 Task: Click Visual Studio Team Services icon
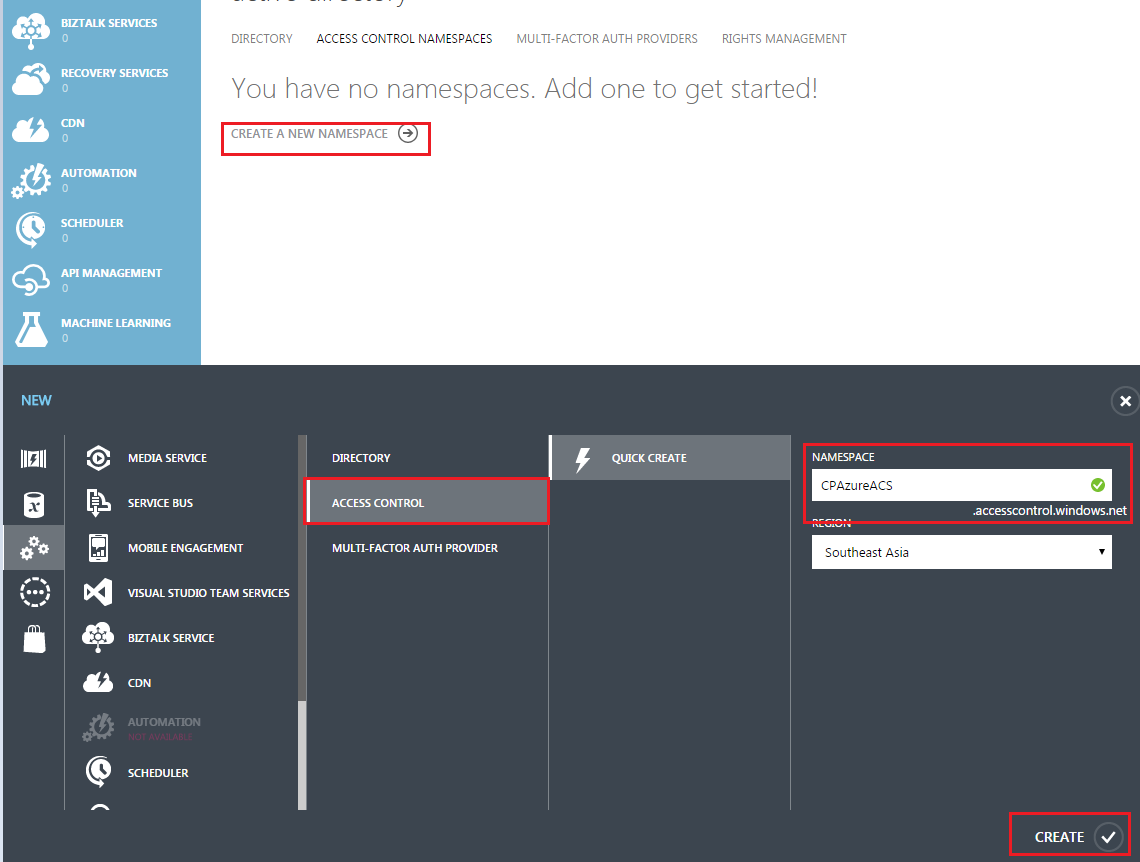click(x=98, y=593)
